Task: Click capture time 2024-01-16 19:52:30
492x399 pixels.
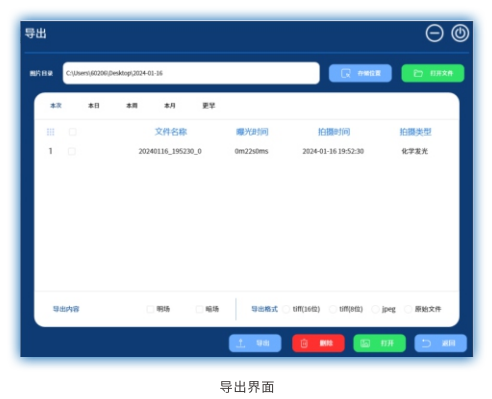Action: coord(333,151)
